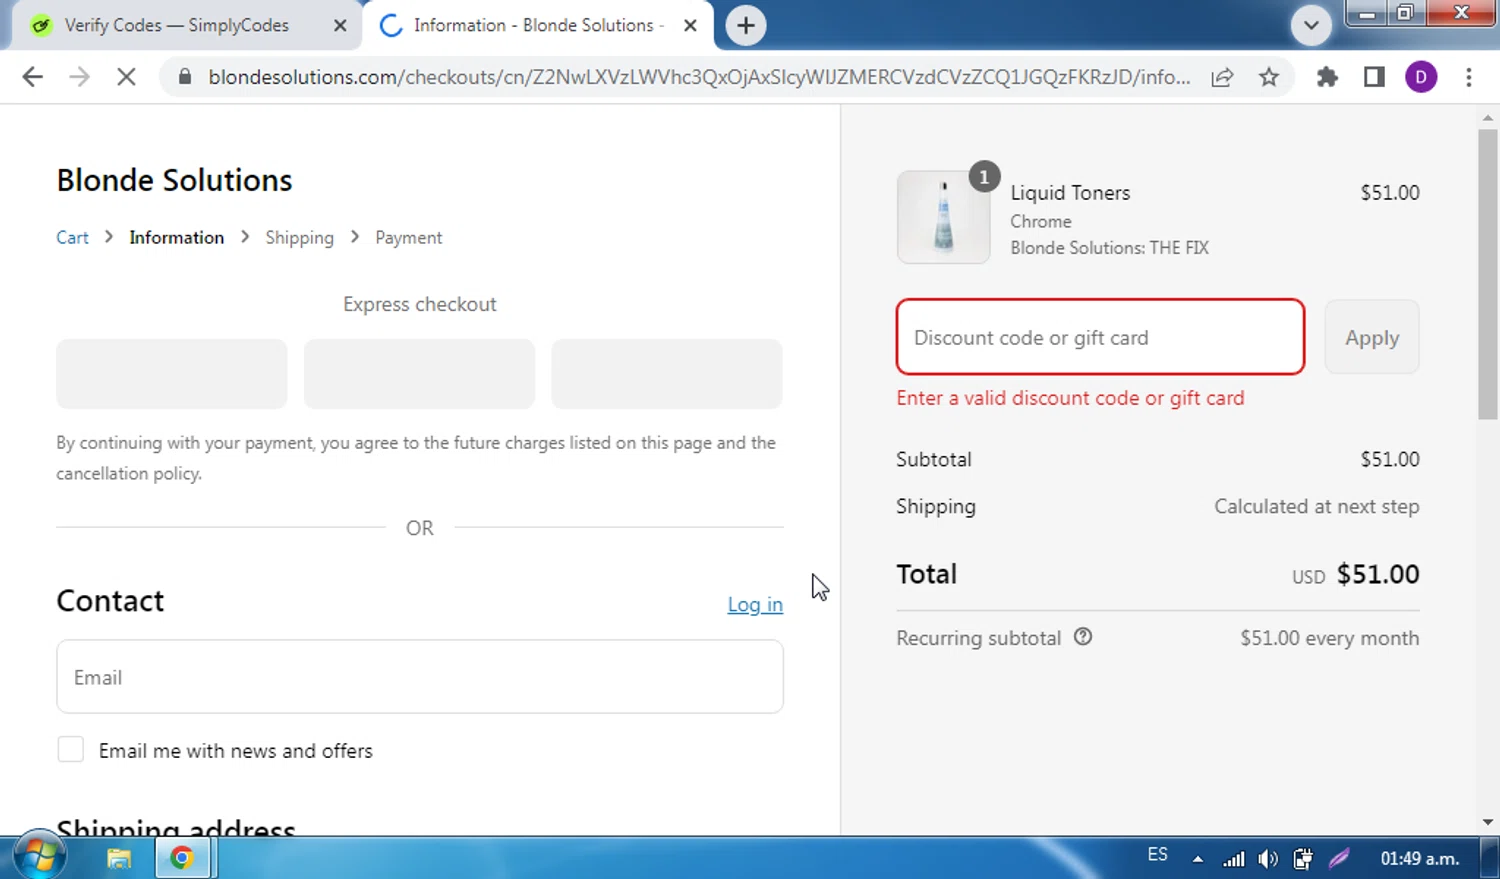Bookmark this page with star icon
1500x879 pixels.
point(1269,77)
